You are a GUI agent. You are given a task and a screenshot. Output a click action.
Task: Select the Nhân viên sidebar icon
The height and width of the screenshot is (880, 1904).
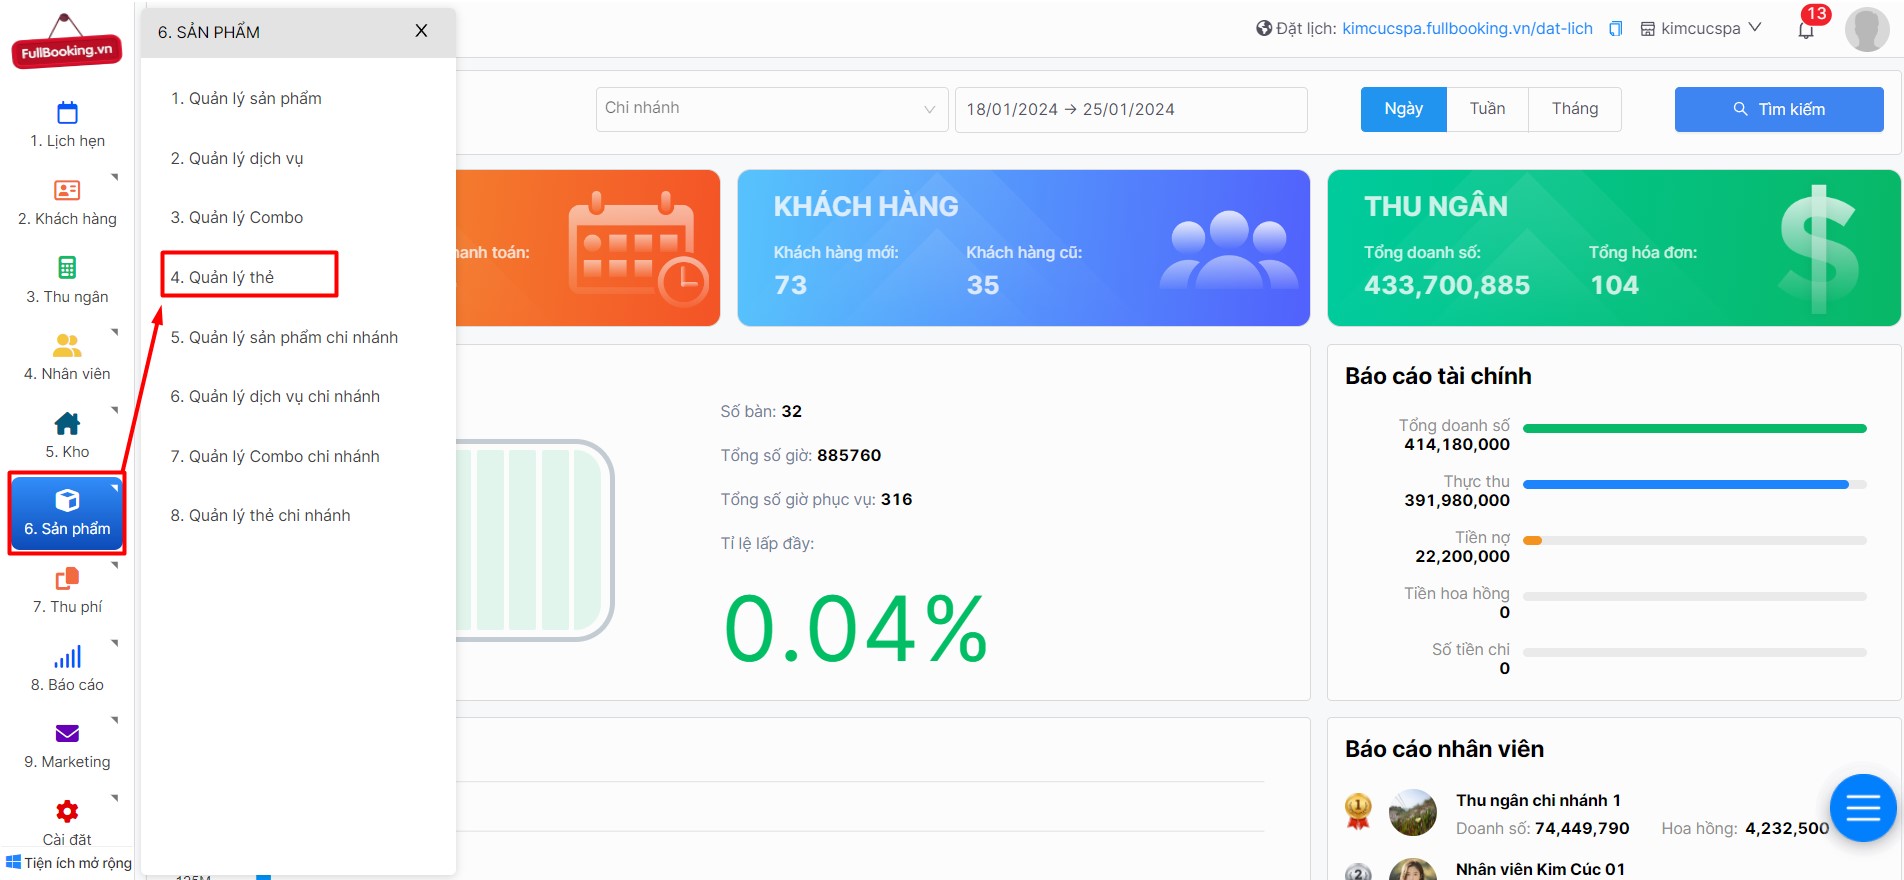point(67,346)
